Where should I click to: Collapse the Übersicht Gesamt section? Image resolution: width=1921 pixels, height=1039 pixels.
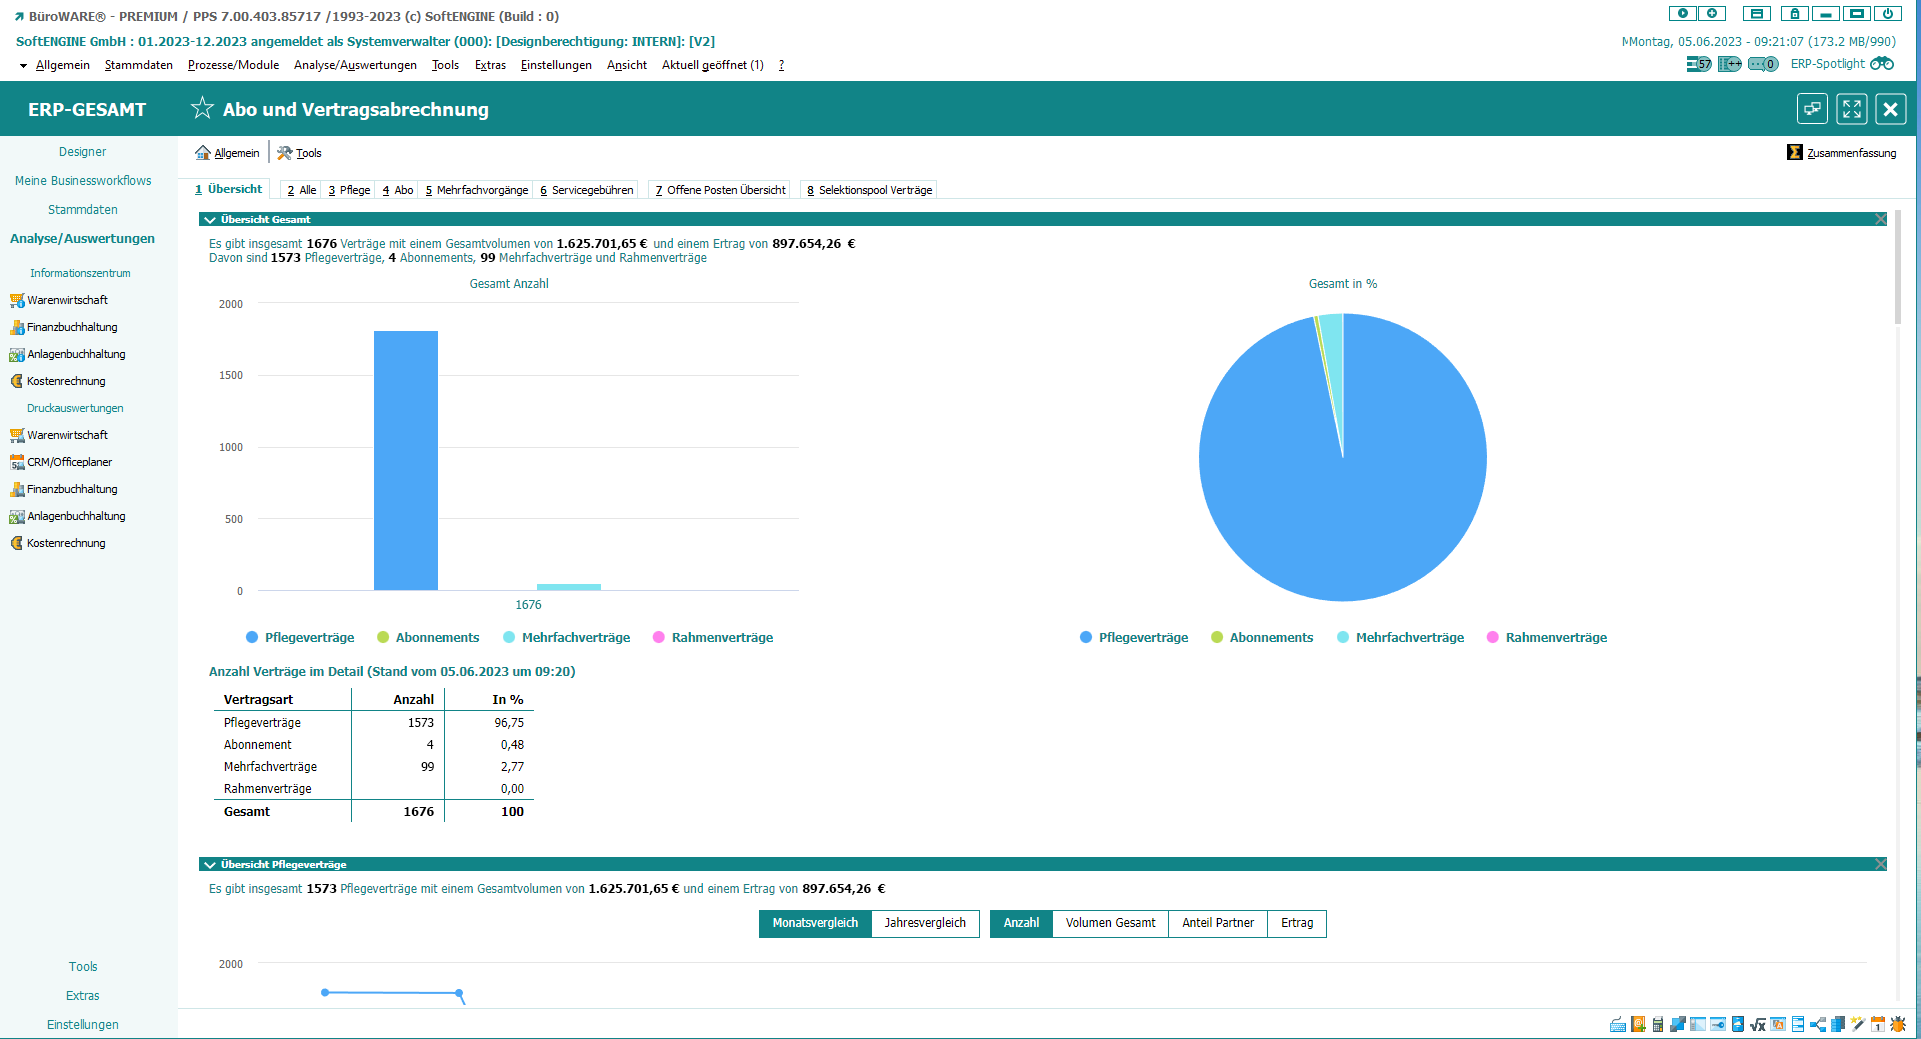210,220
